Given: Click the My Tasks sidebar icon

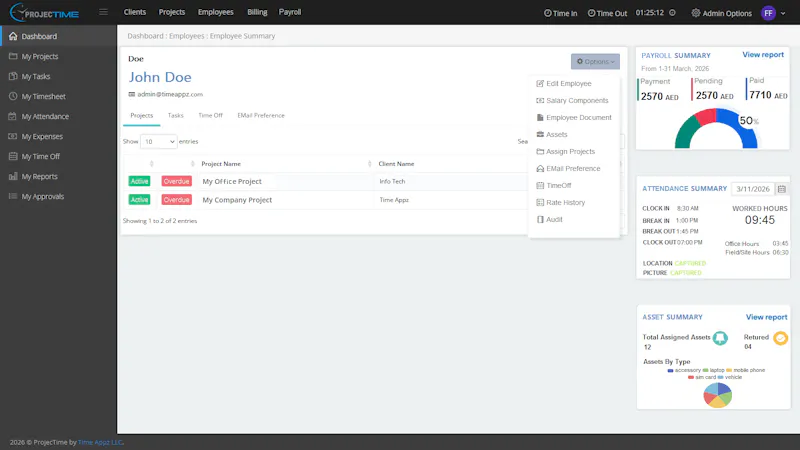Looking at the screenshot, I should 13,76.
